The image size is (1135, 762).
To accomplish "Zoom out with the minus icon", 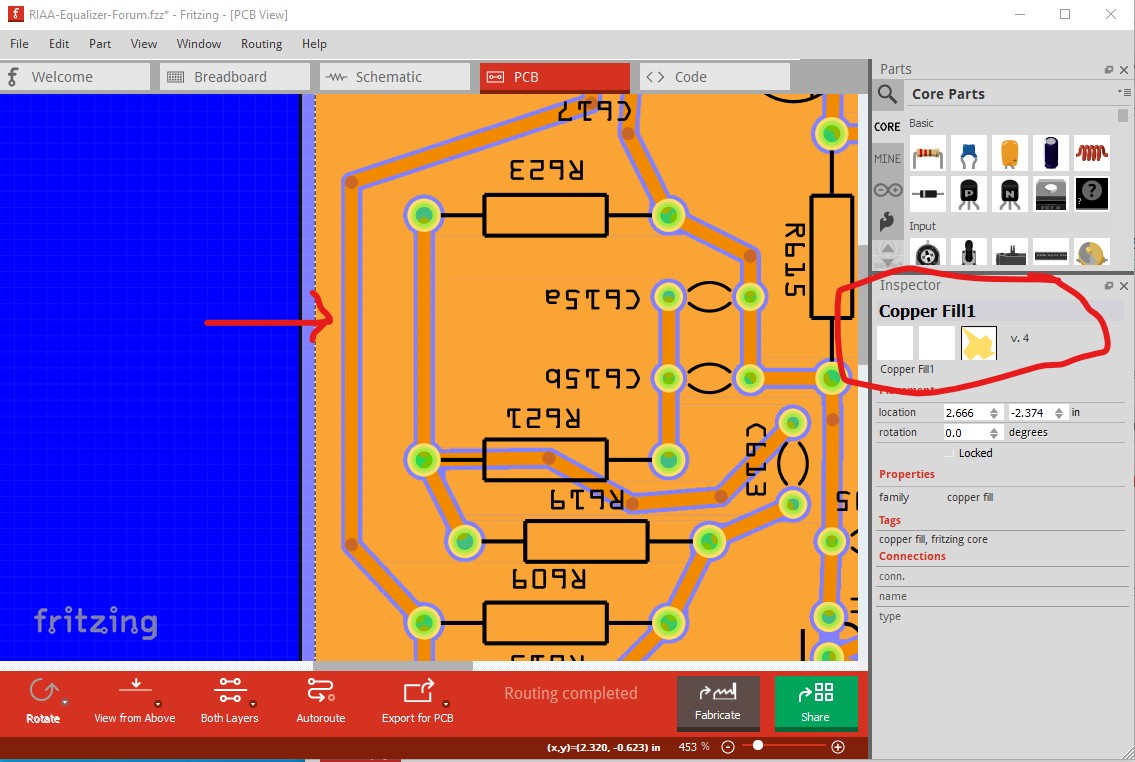I will (728, 747).
